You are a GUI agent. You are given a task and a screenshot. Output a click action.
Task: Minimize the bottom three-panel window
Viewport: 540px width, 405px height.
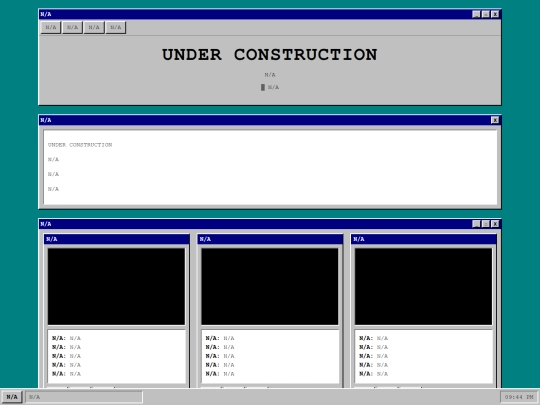[x=476, y=224]
